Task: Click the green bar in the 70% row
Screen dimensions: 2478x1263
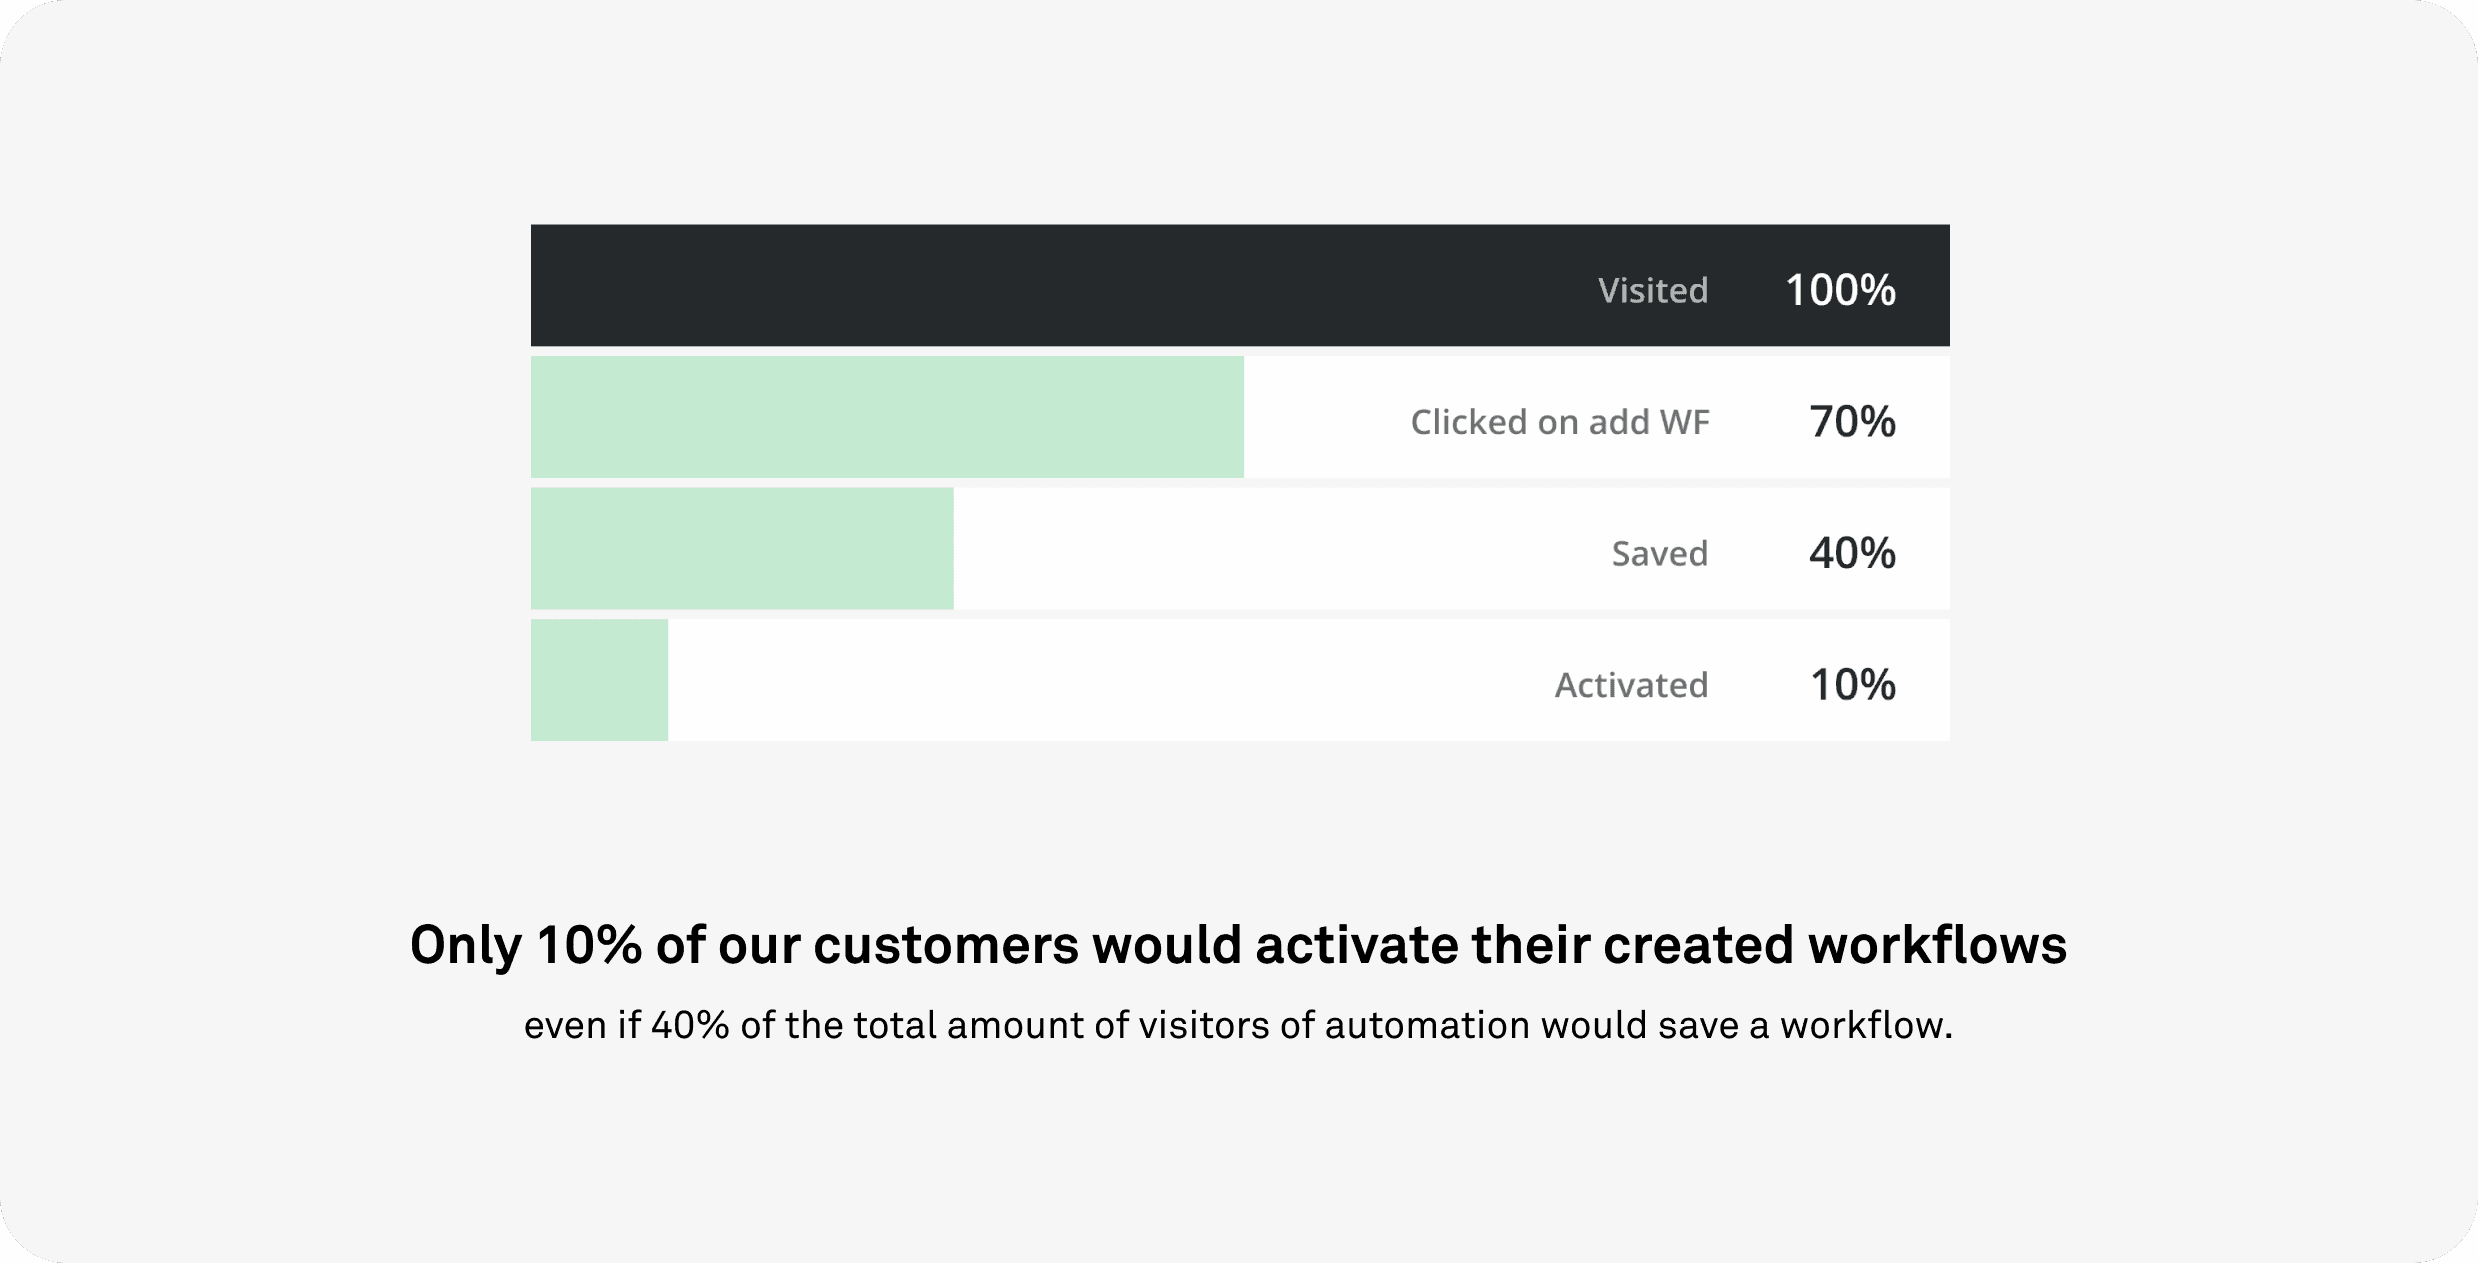Action: click(x=887, y=417)
